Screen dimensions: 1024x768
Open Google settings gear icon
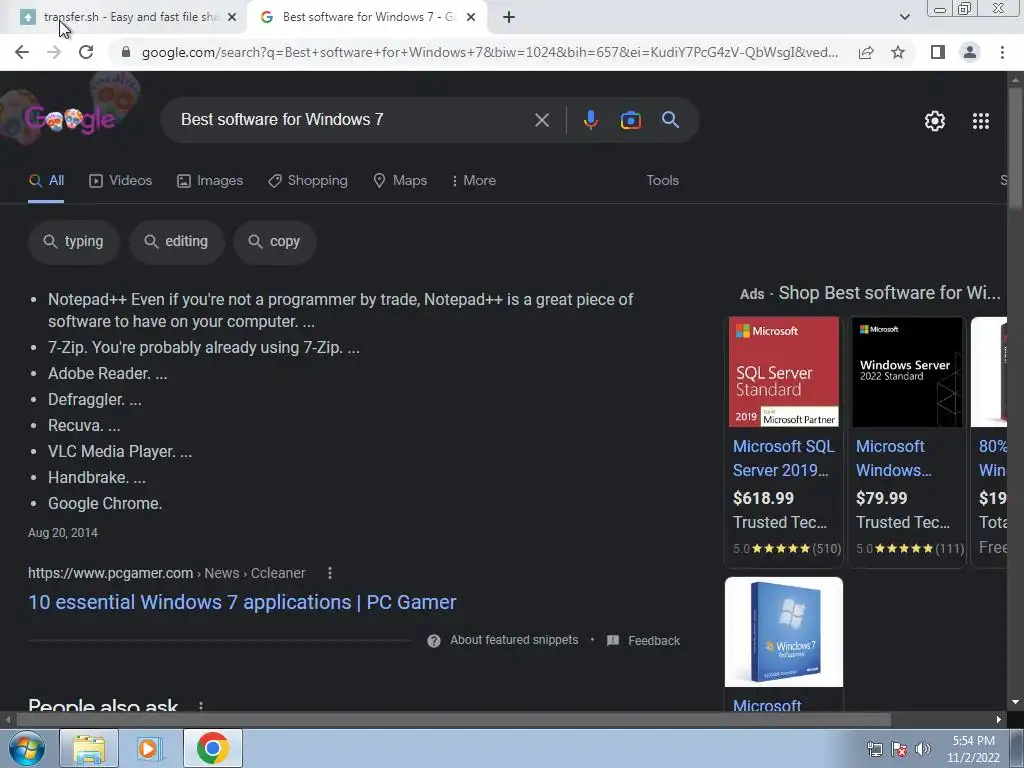(935, 121)
